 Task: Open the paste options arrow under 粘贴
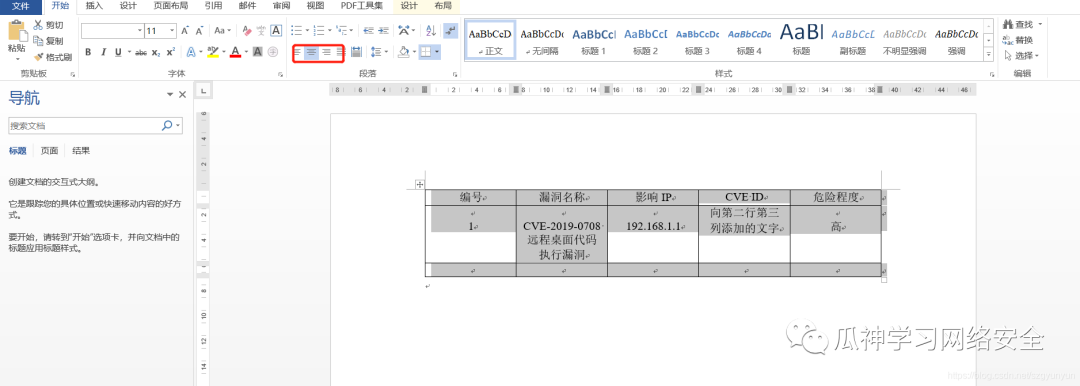pyautogui.click(x=17, y=59)
